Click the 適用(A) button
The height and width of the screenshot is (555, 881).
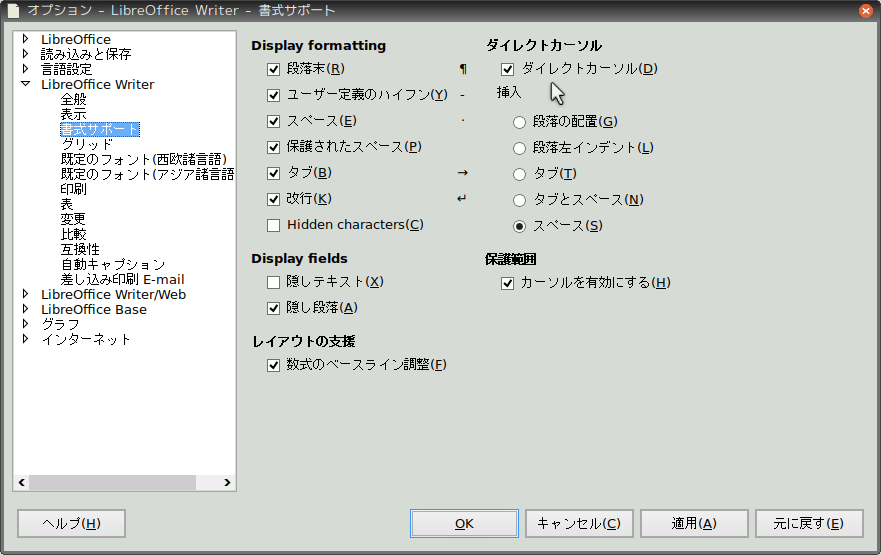[x=694, y=524]
